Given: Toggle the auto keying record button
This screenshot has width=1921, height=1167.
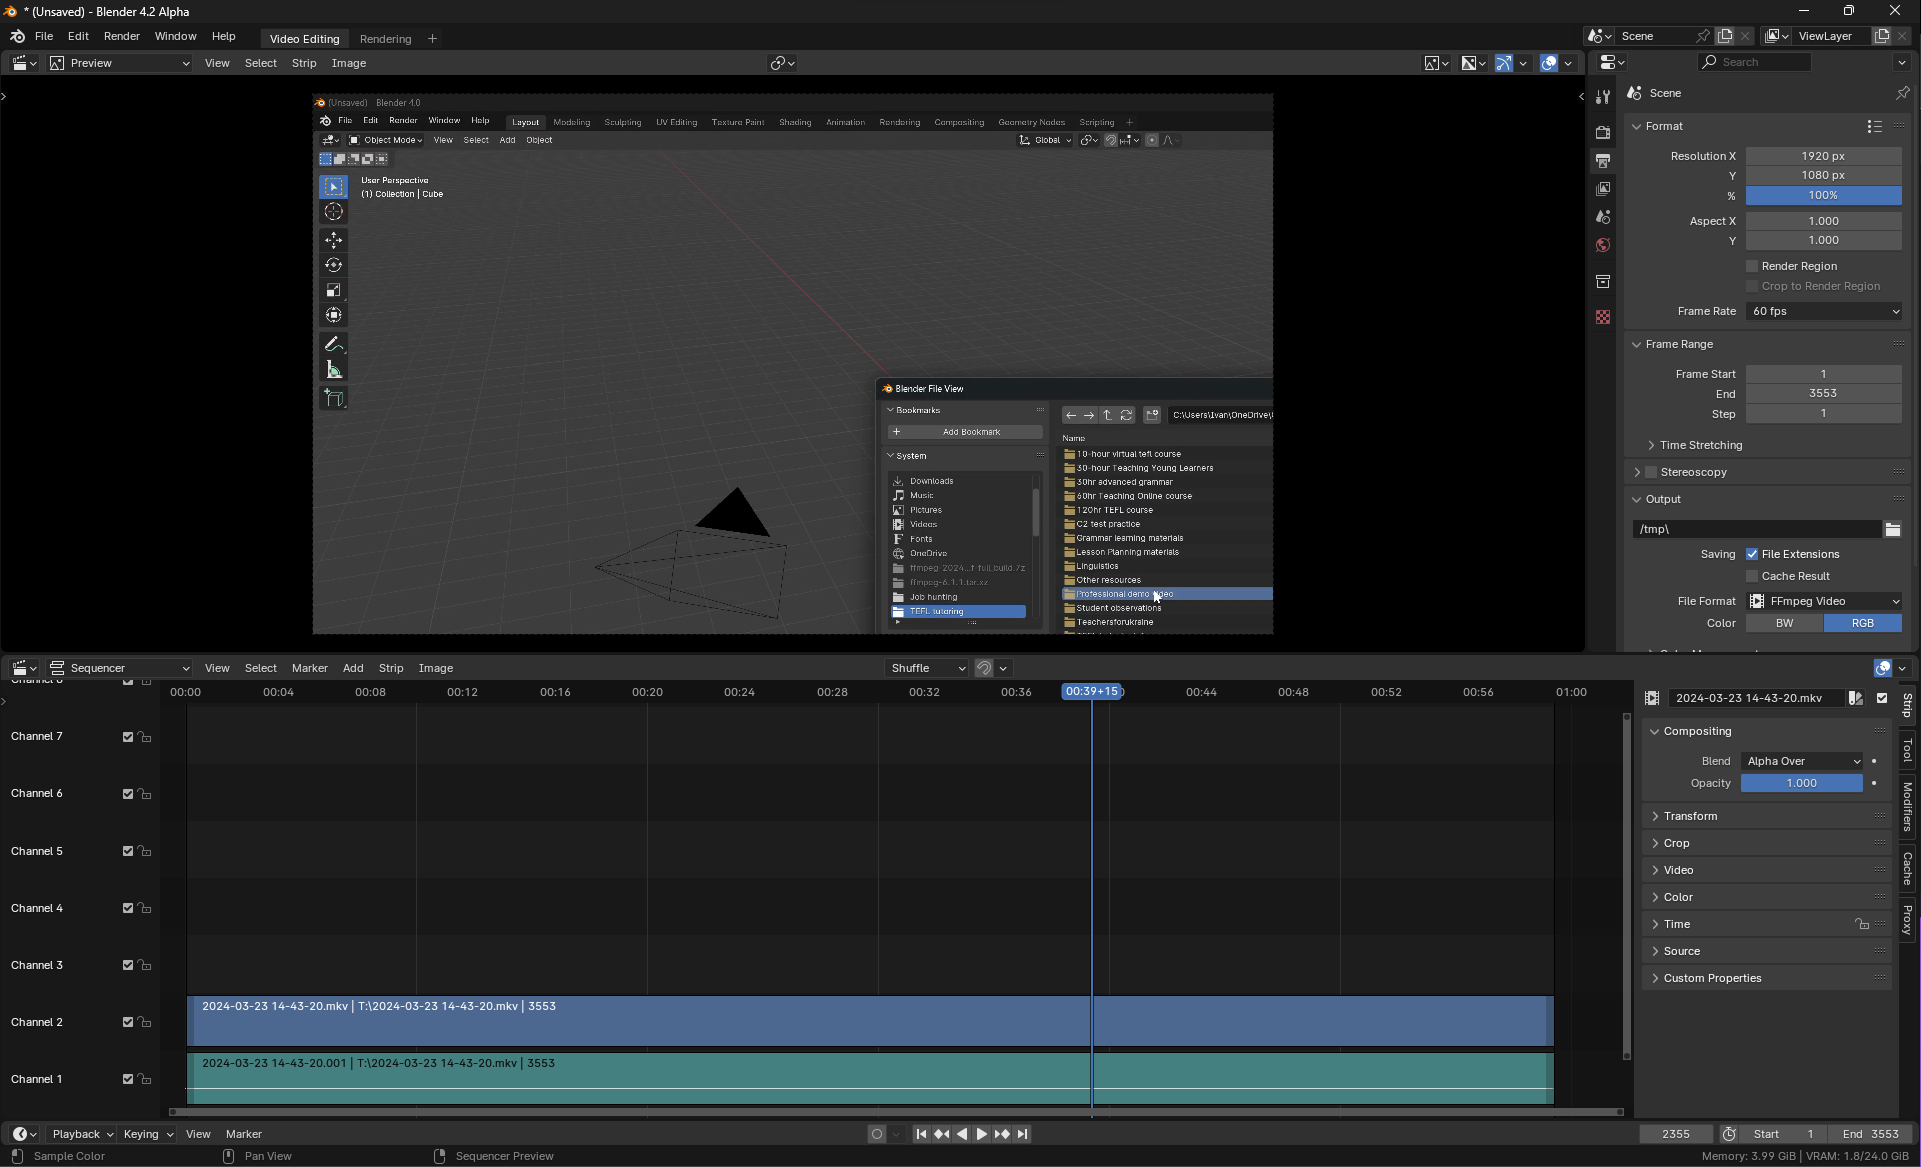Looking at the screenshot, I should click(x=877, y=1134).
